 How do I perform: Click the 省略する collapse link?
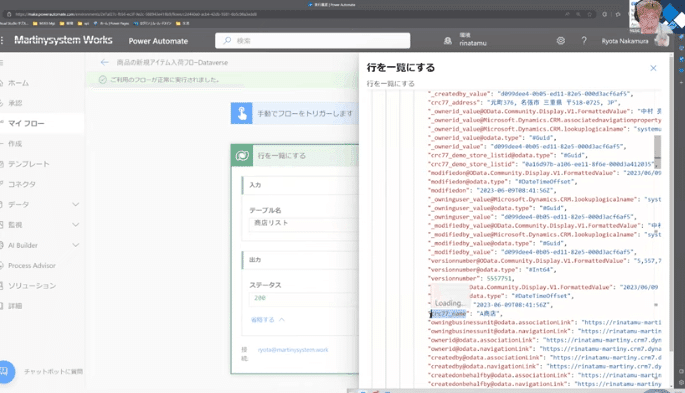click(x=267, y=320)
